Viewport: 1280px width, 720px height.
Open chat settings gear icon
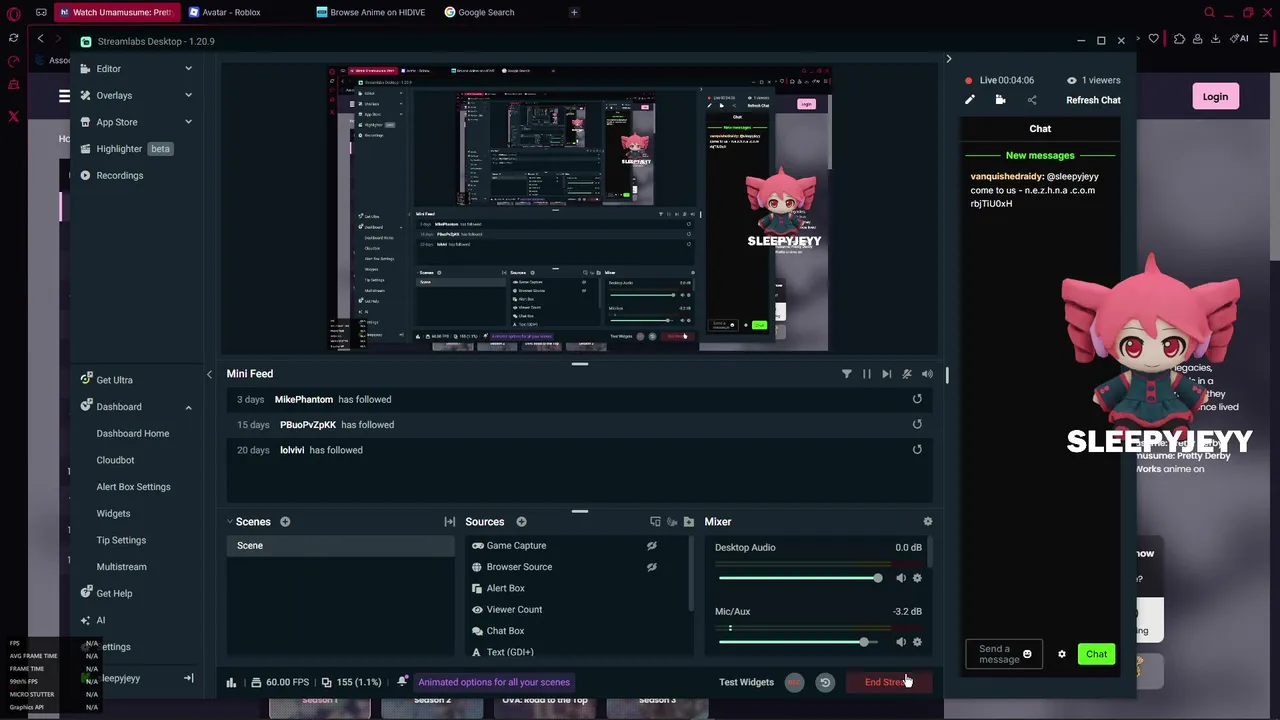tap(1062, 654)
